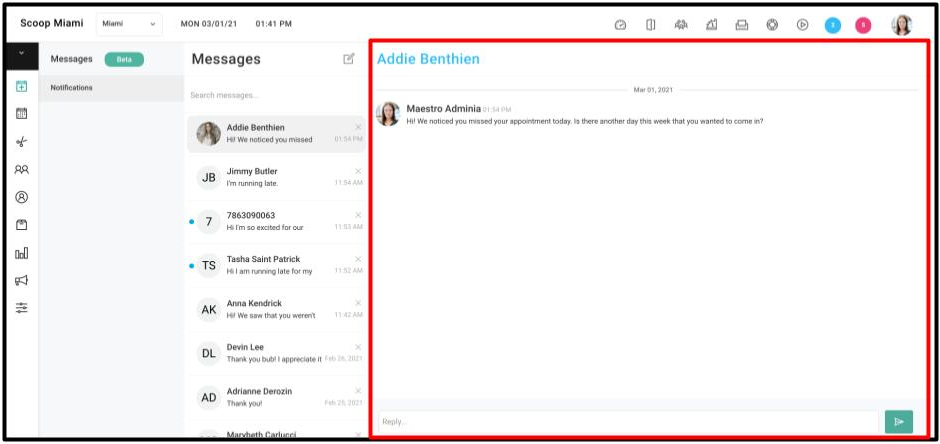Open the clients people icon in sidebar

22,170
